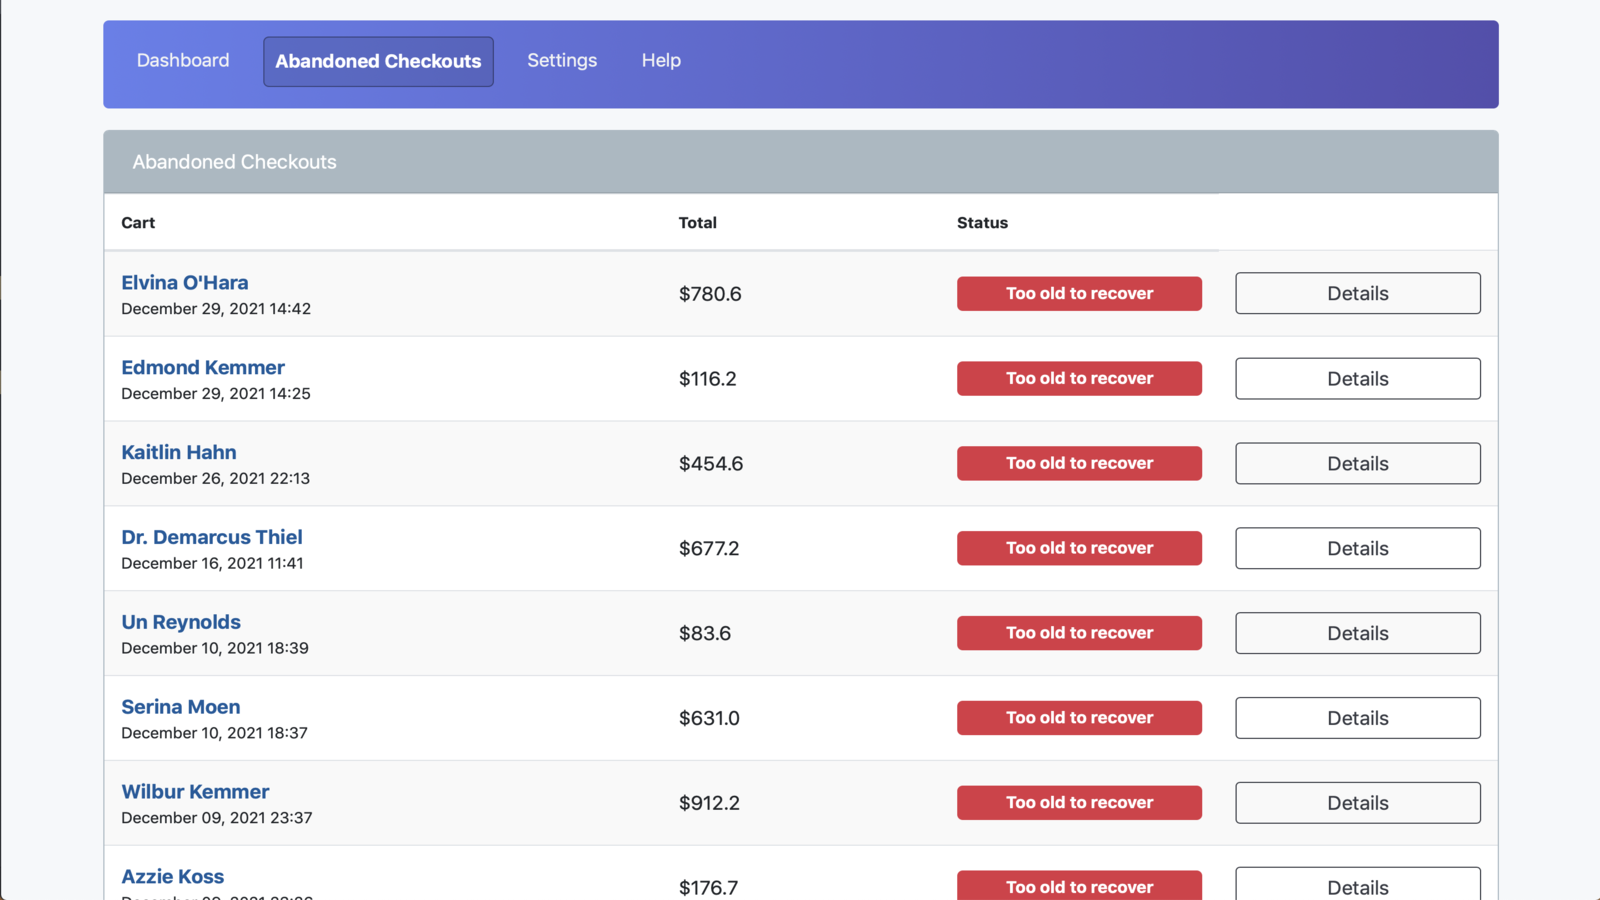The image size is (1600, 900).
Task: Open the Azzie Koss cart link
Action: (x=173, y=877)
